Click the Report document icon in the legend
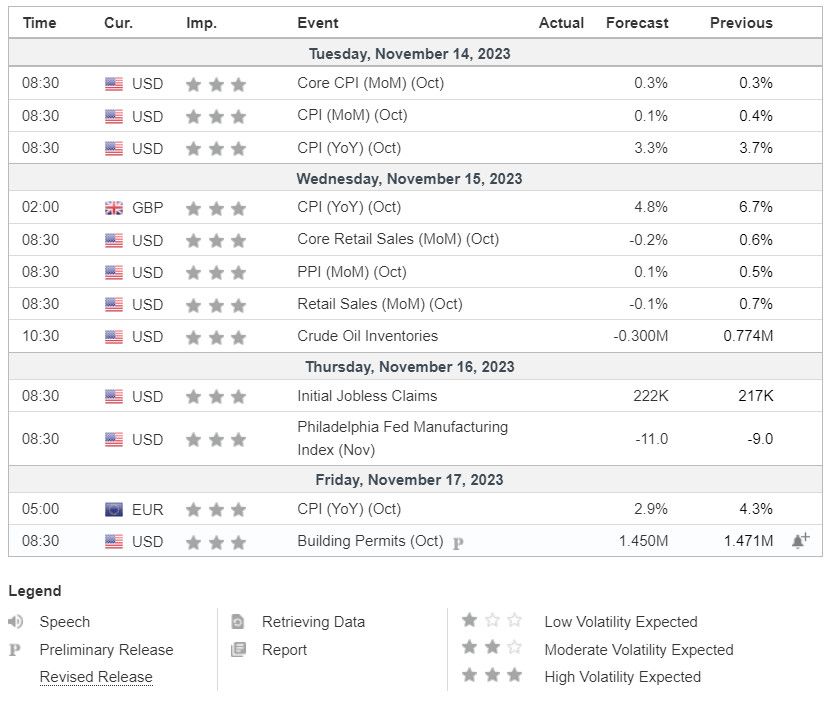 pyautogui.click(x=238, y=650)
